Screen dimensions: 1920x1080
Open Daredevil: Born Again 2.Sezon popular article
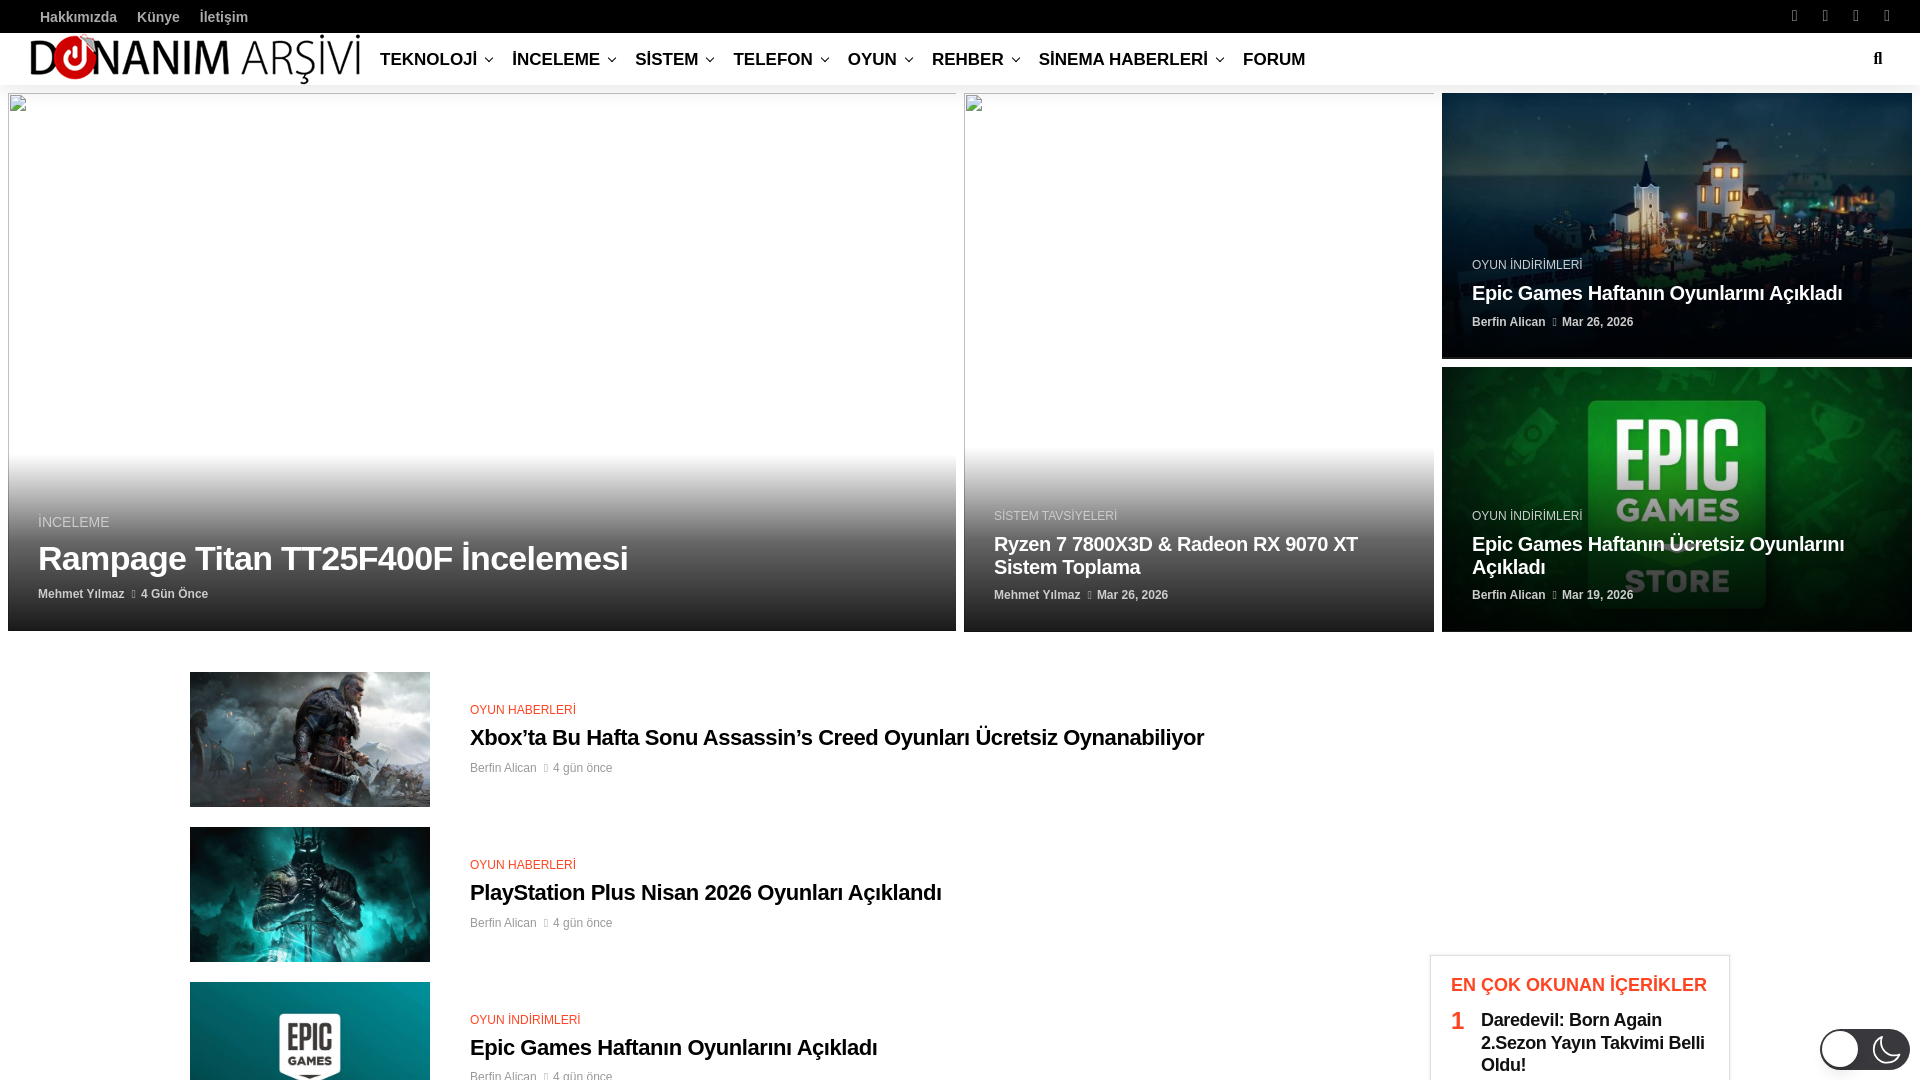pos(1593,1042)
